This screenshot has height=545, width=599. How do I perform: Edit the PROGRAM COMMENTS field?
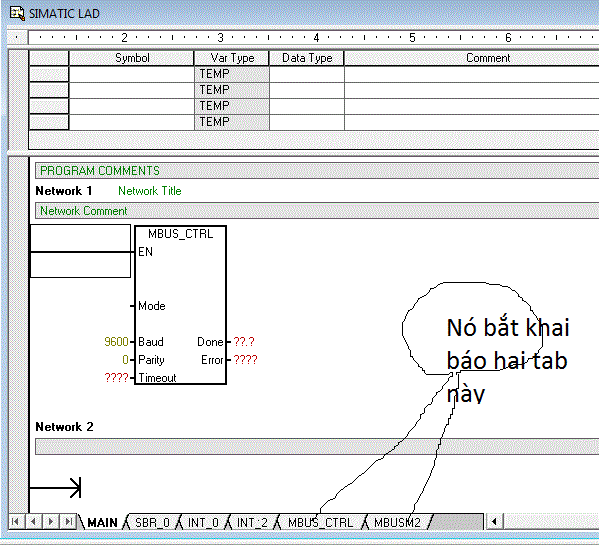tap(317, 171)
